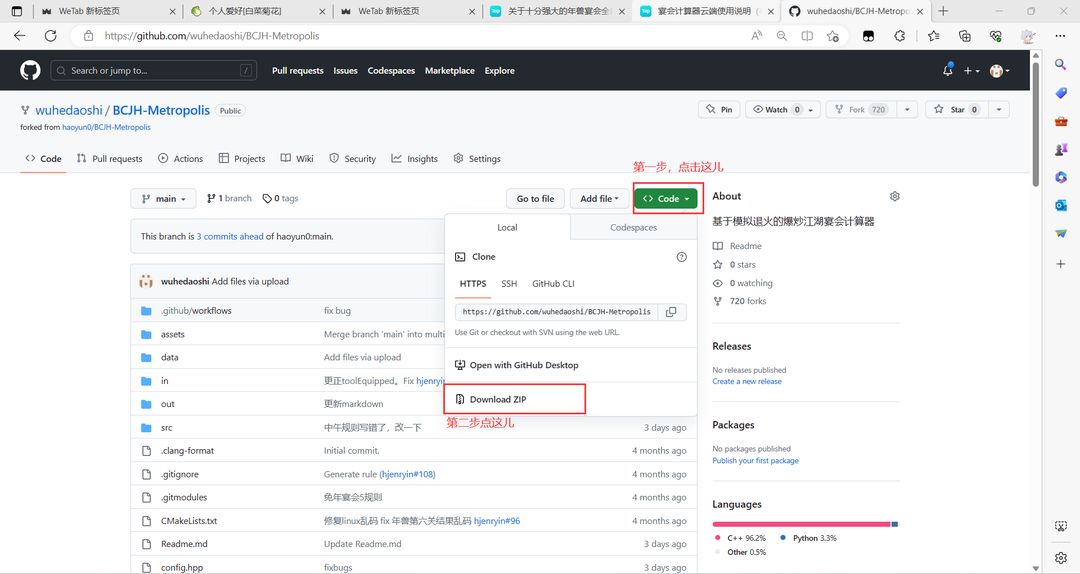
Task: Select SSH clone method
Action: [509, 284]
